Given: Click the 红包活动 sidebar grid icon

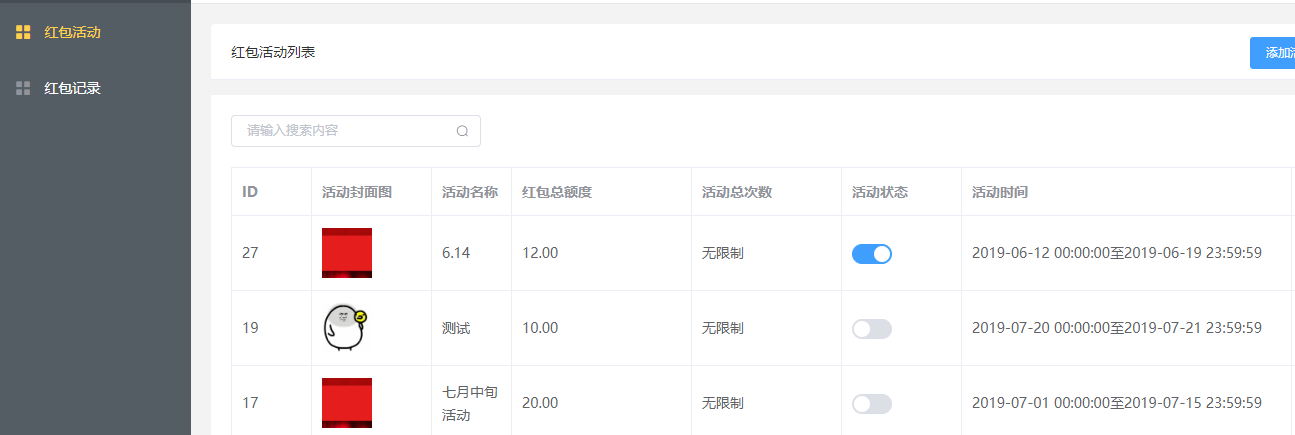Looking at the screenshot, I should pyautogui.click(x=23, y=32).
